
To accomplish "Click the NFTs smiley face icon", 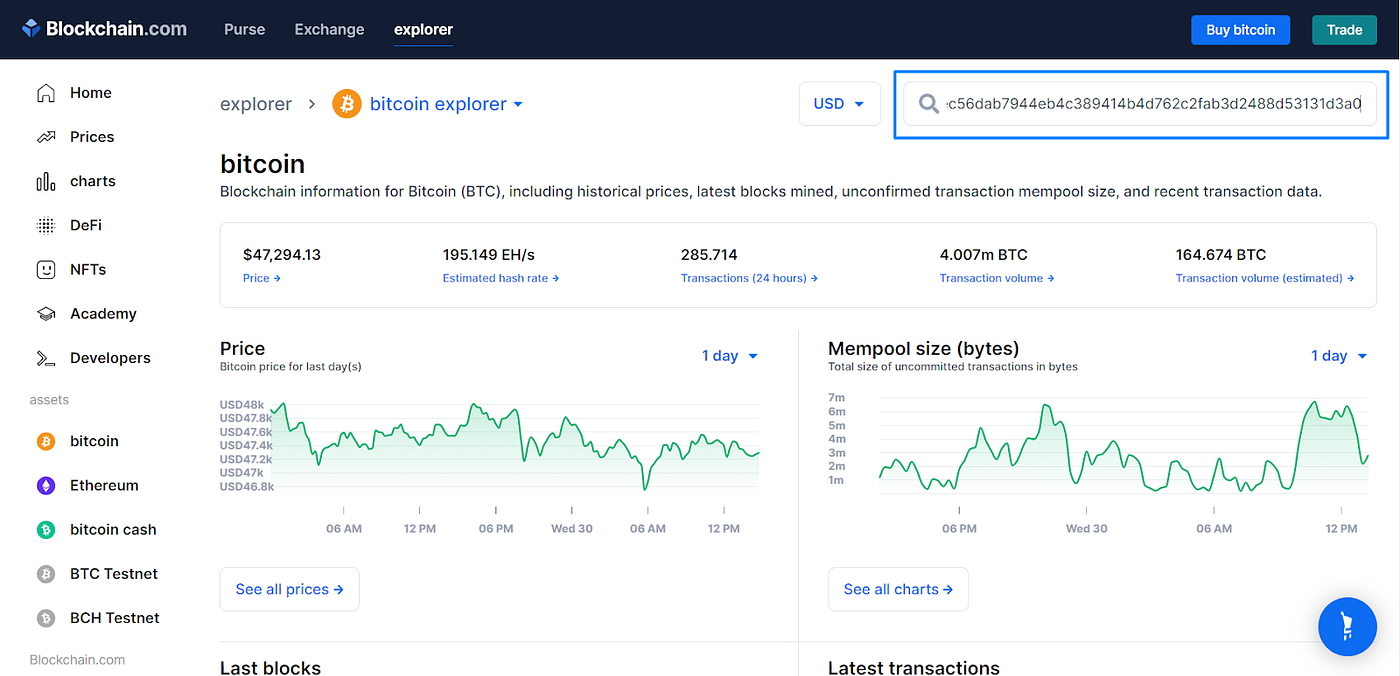I will [x=46, y=269].
